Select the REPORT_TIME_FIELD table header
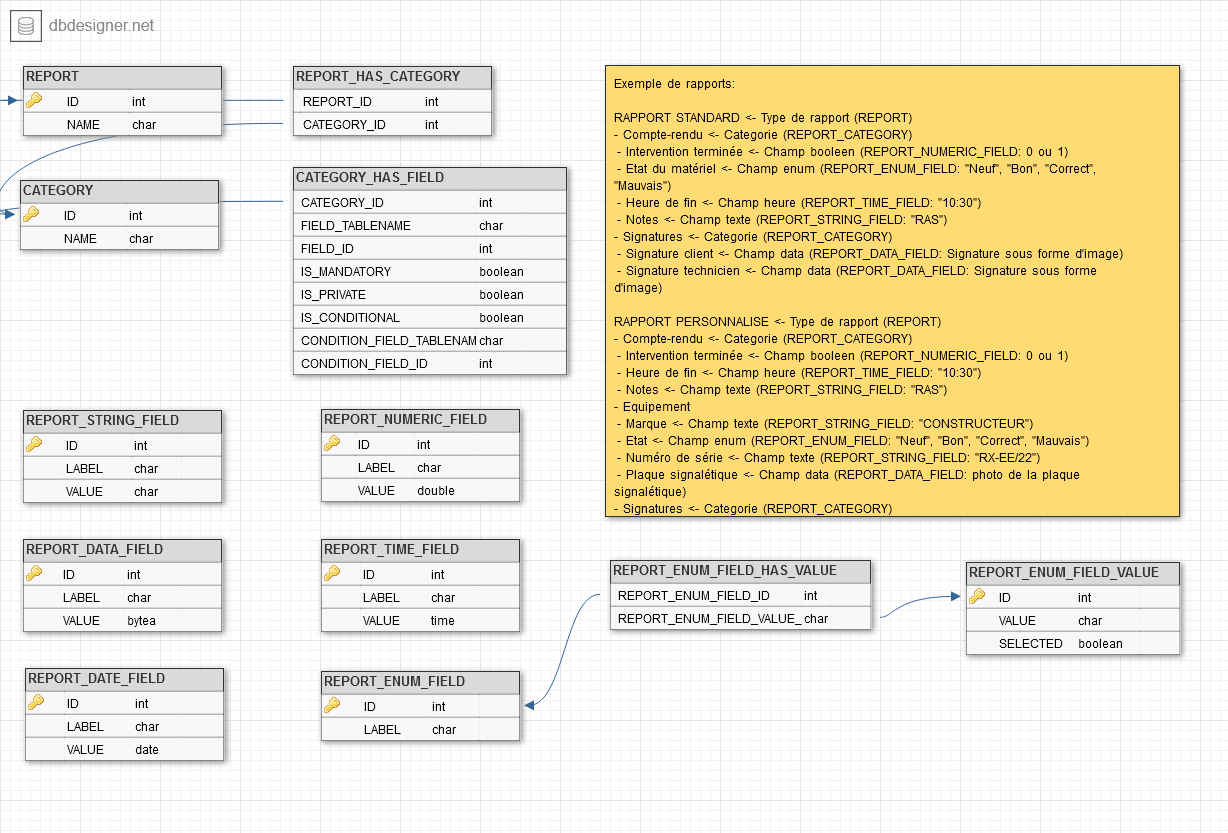The image size is (1228, 833). pos(421,550)
